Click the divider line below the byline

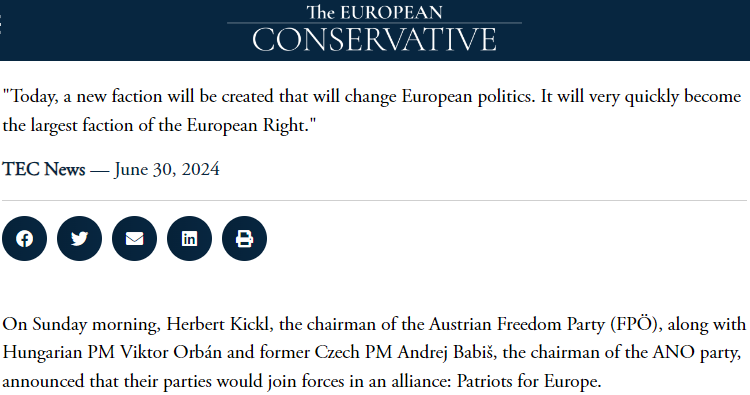point(375,200)
